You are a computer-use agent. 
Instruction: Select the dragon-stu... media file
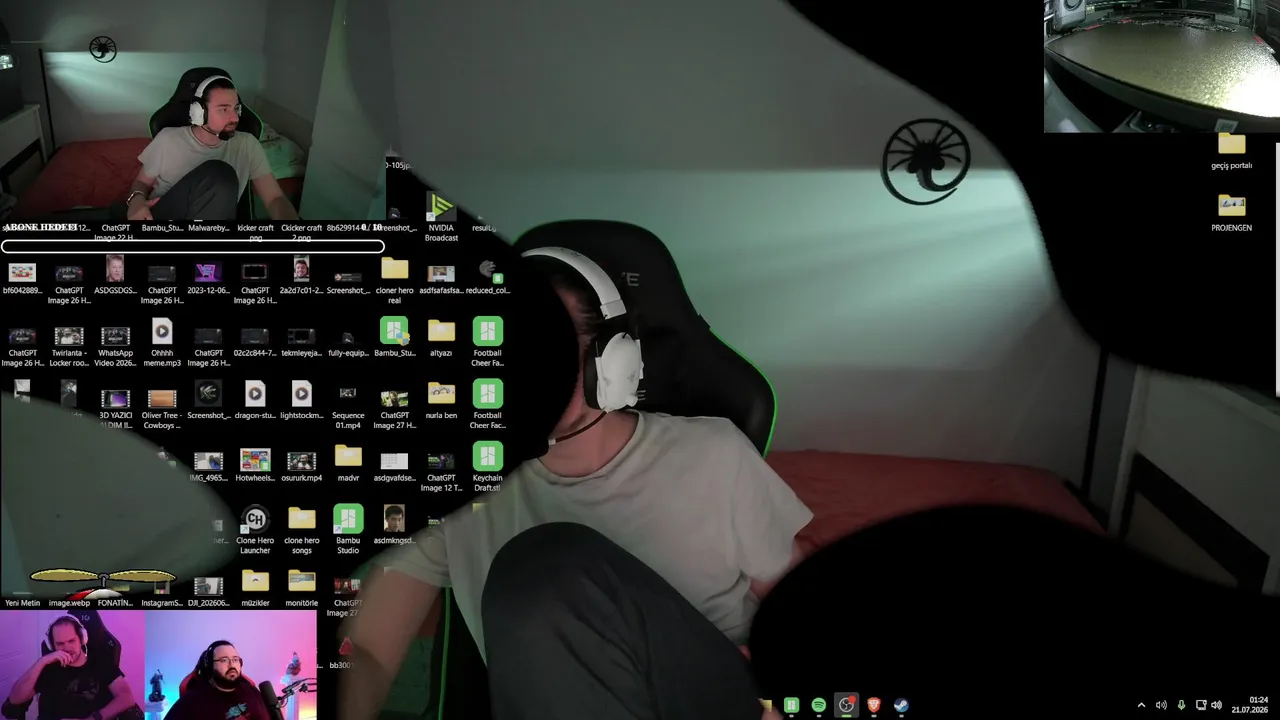tap(255, 401)
